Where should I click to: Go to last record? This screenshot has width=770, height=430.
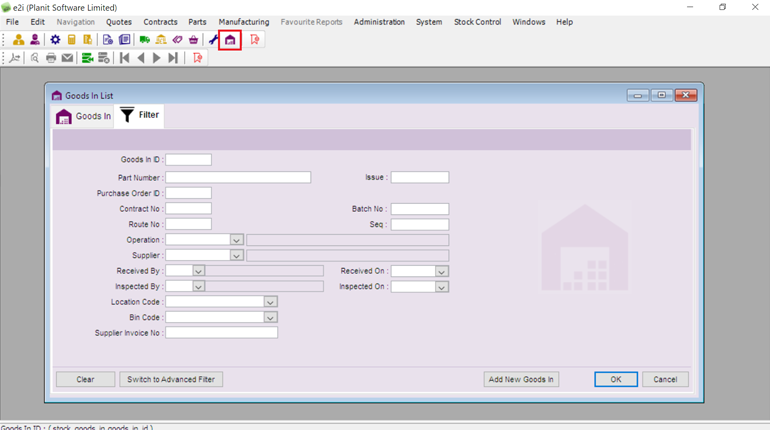[x=173, y=58]
